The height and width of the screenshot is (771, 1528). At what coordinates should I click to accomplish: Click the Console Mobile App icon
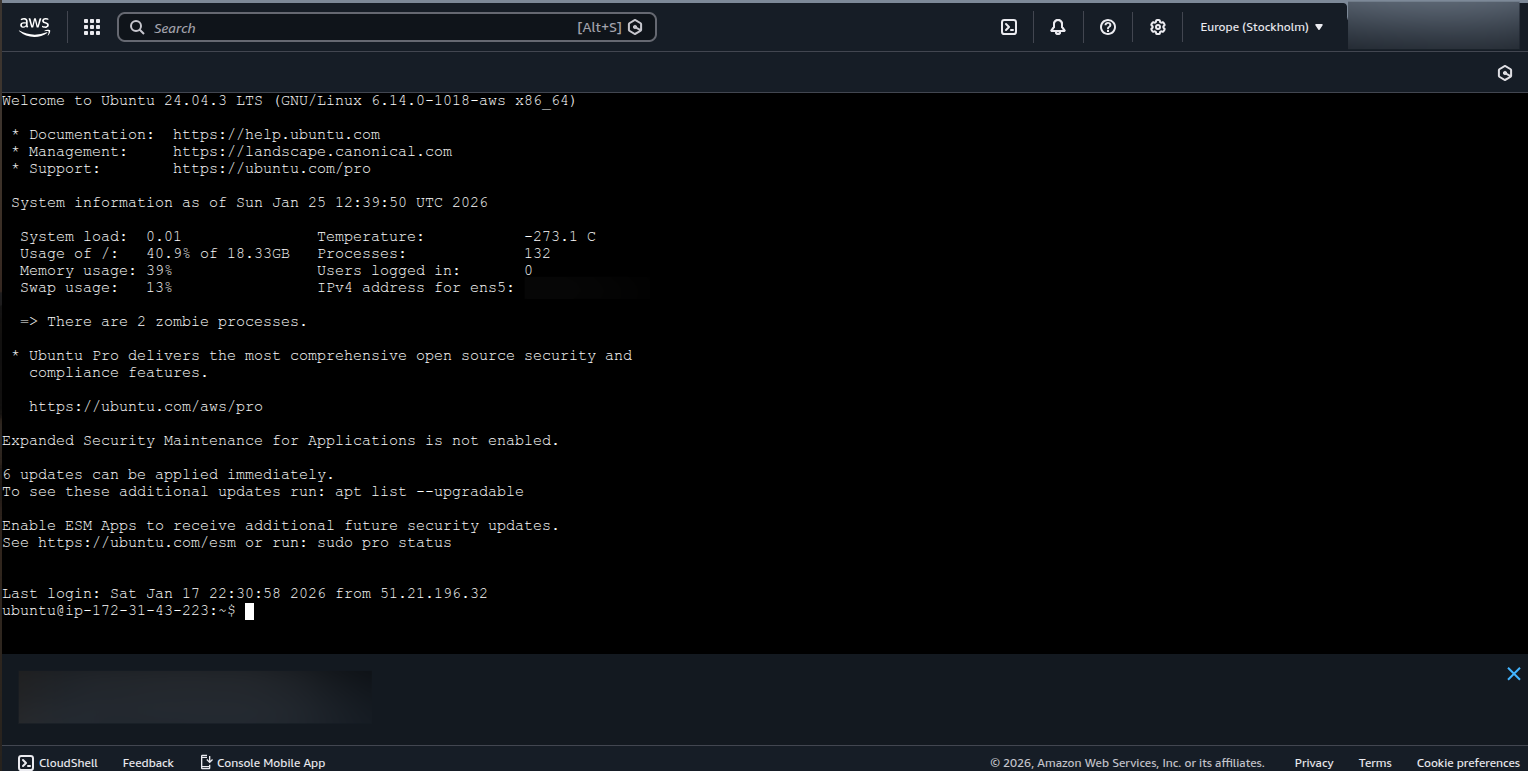[205, 761]
